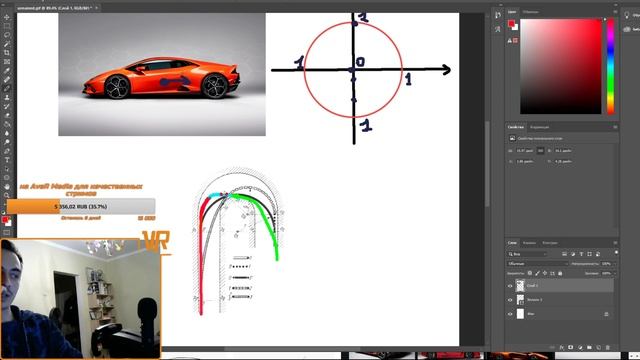Image resolution: width=640 pixels, height=360 pixels.
Task: Select the Gradient tool
Action: [x=7, y=124]
